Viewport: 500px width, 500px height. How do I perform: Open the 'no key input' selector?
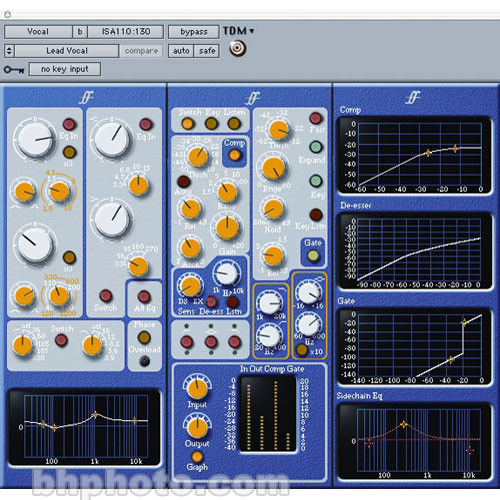65,69
